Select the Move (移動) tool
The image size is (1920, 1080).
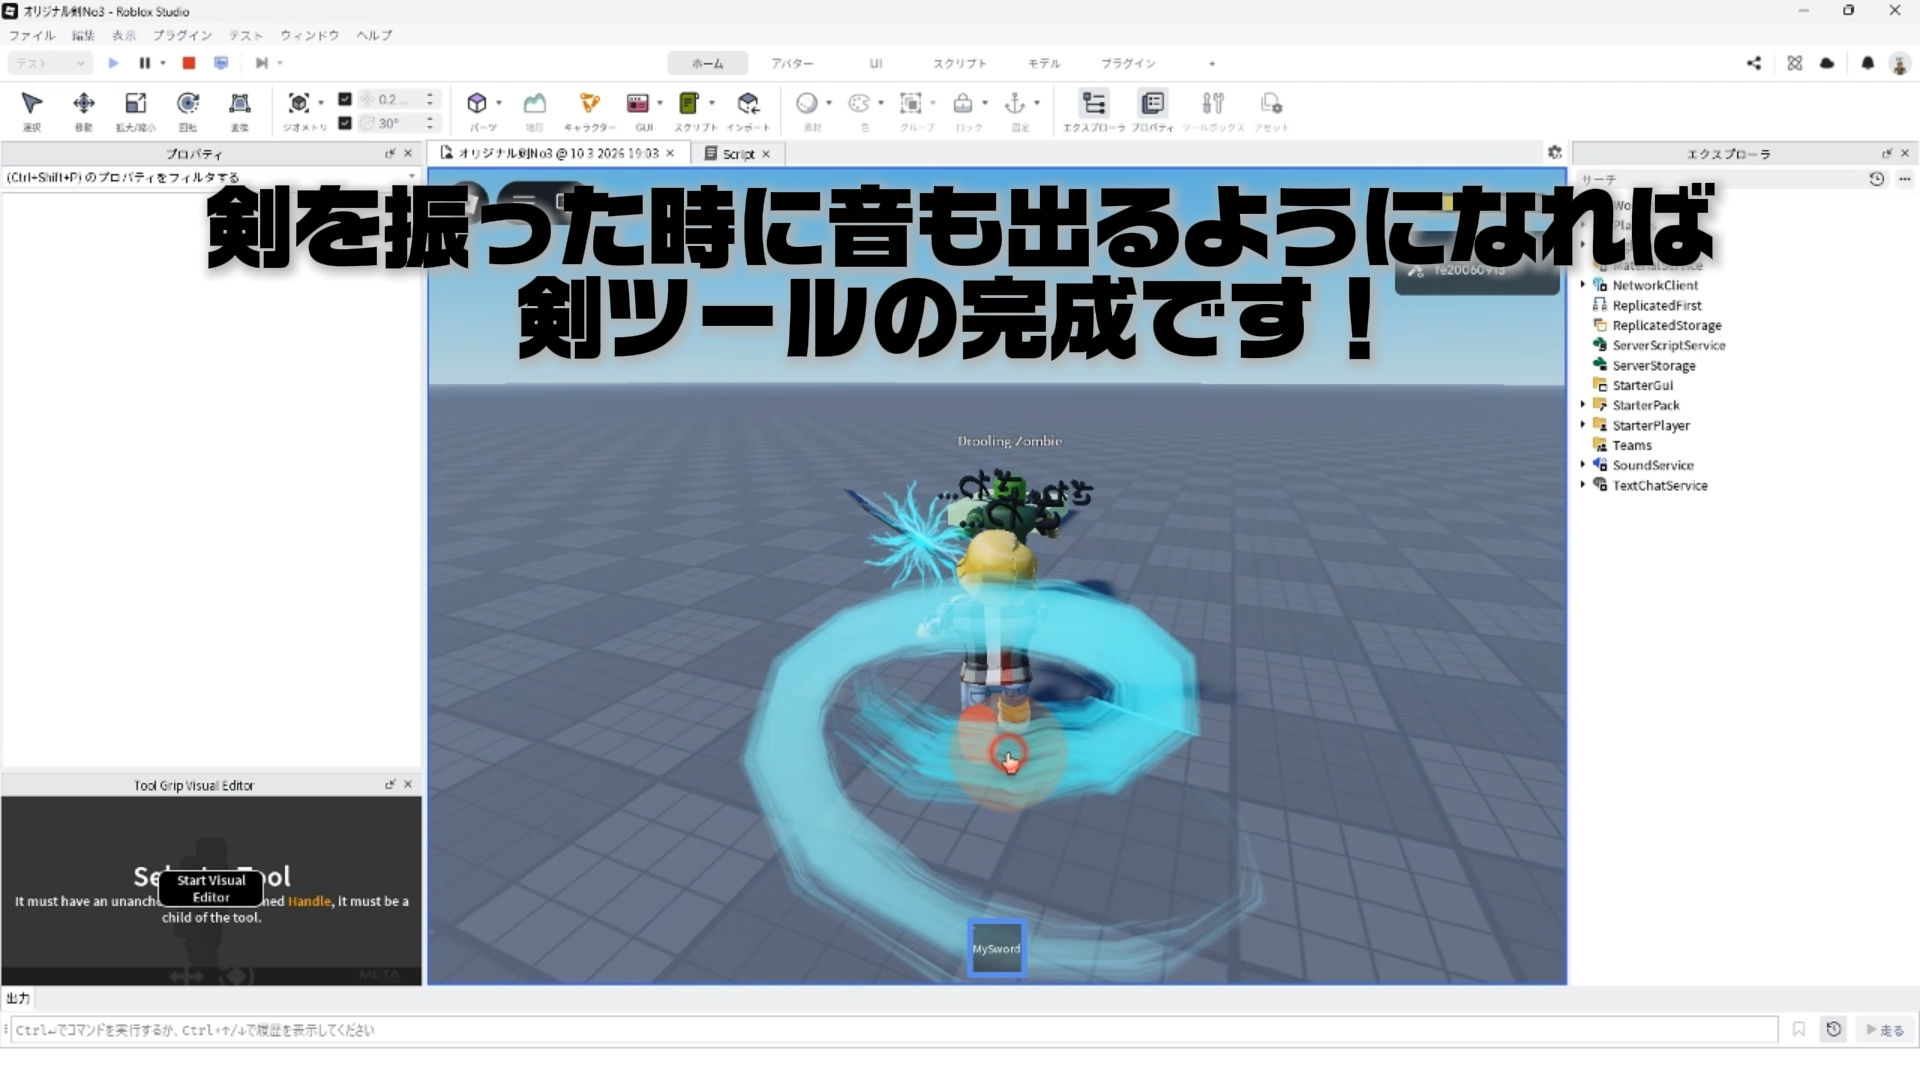[84, 104]
